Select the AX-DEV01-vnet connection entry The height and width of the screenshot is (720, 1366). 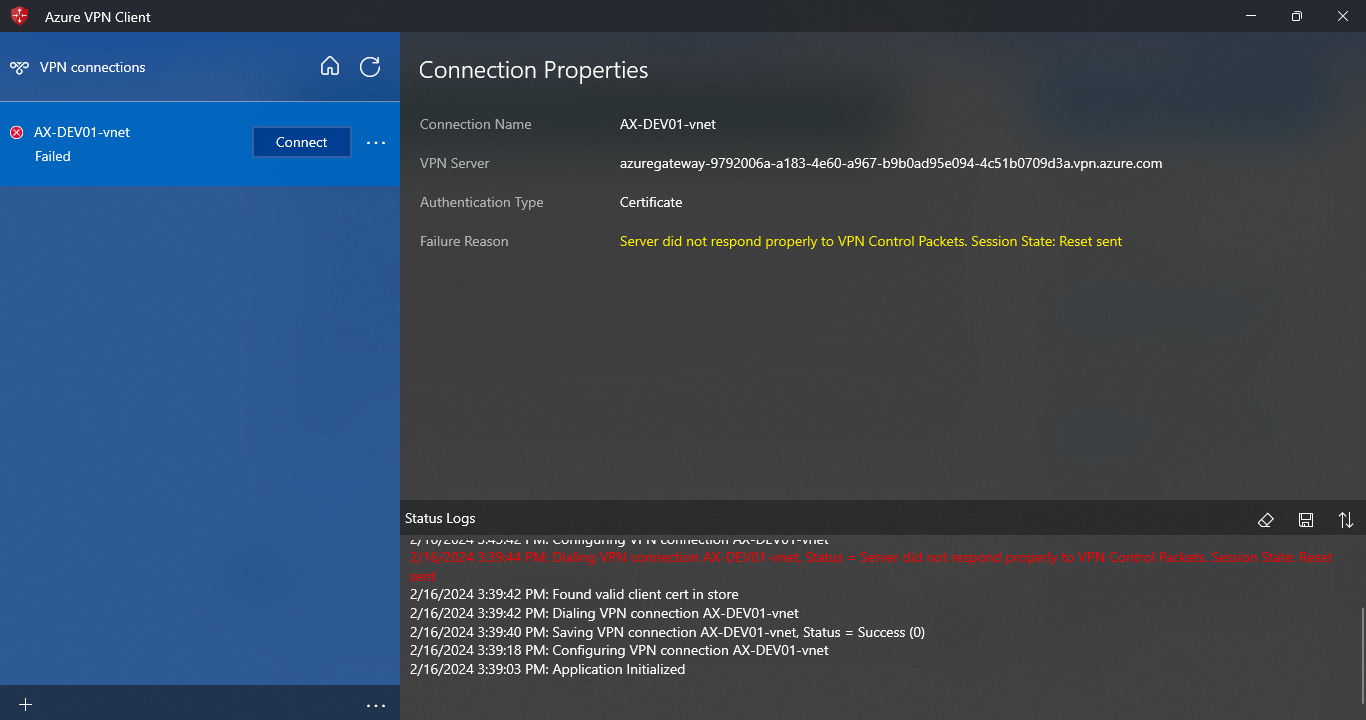click(x=200, y=143)
